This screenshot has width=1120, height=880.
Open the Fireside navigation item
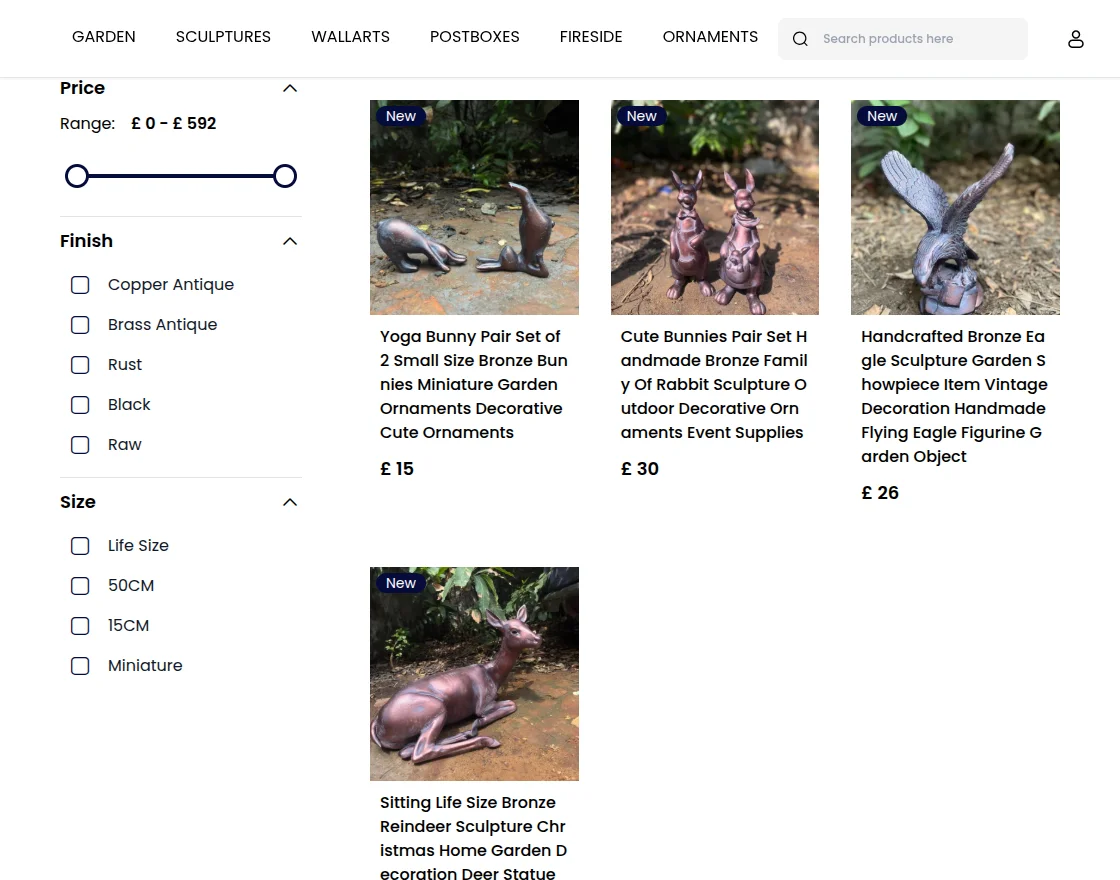click(591, 37)
